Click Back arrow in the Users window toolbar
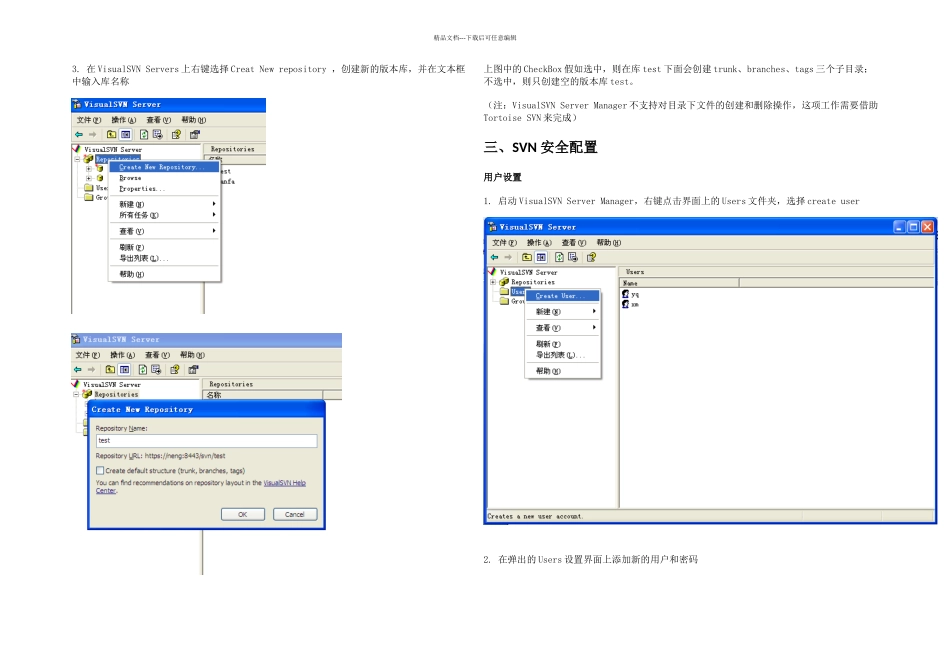This screenshot has width=950, height=672. (x=494, y=258)
